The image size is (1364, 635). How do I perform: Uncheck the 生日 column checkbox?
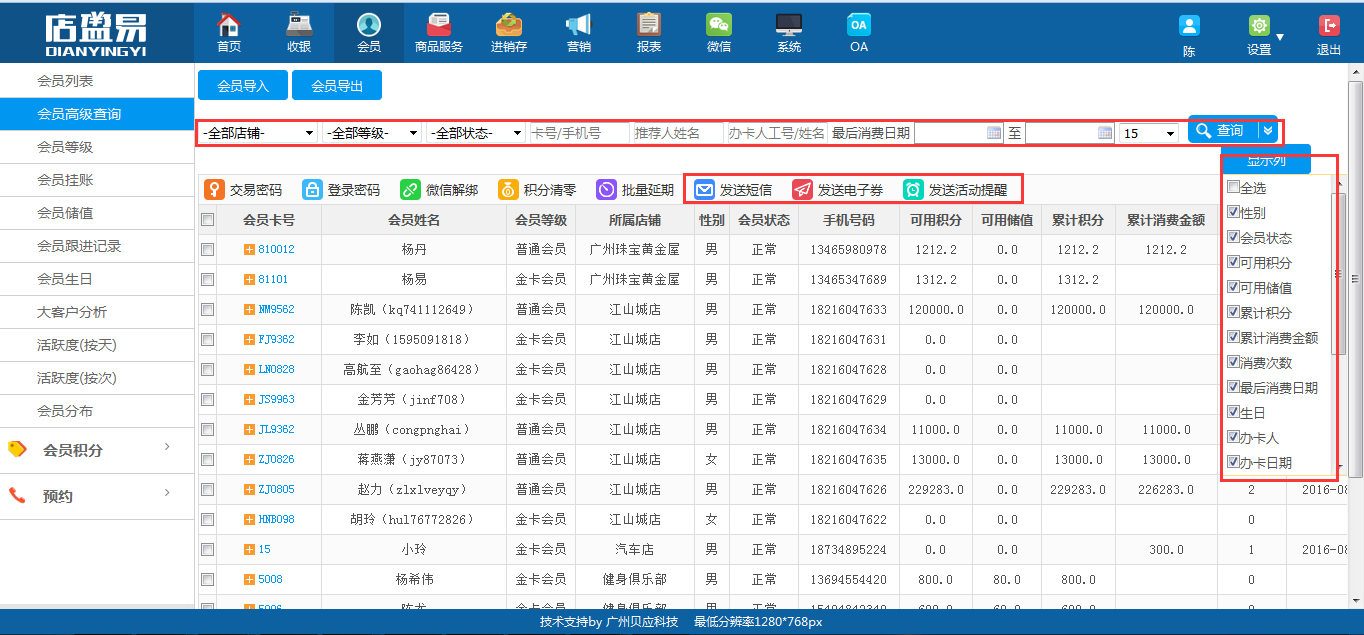tap(1233, 412)
